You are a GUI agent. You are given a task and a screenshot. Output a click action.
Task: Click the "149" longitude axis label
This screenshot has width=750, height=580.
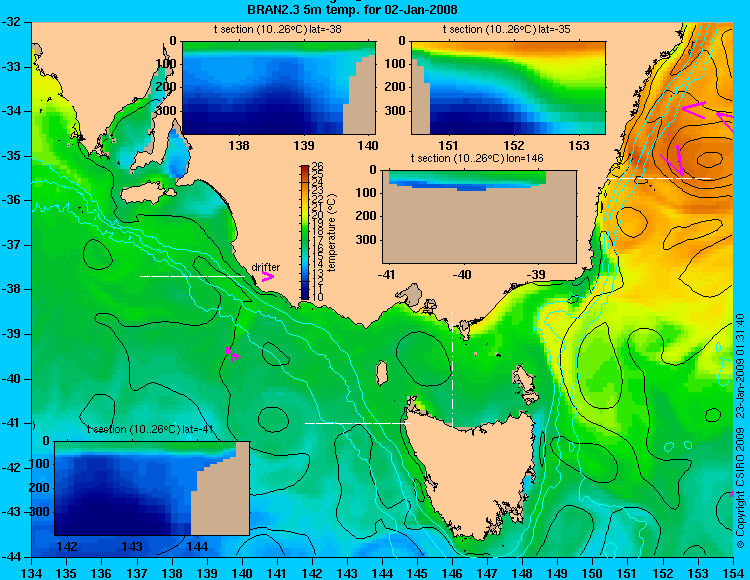point(558,573)
